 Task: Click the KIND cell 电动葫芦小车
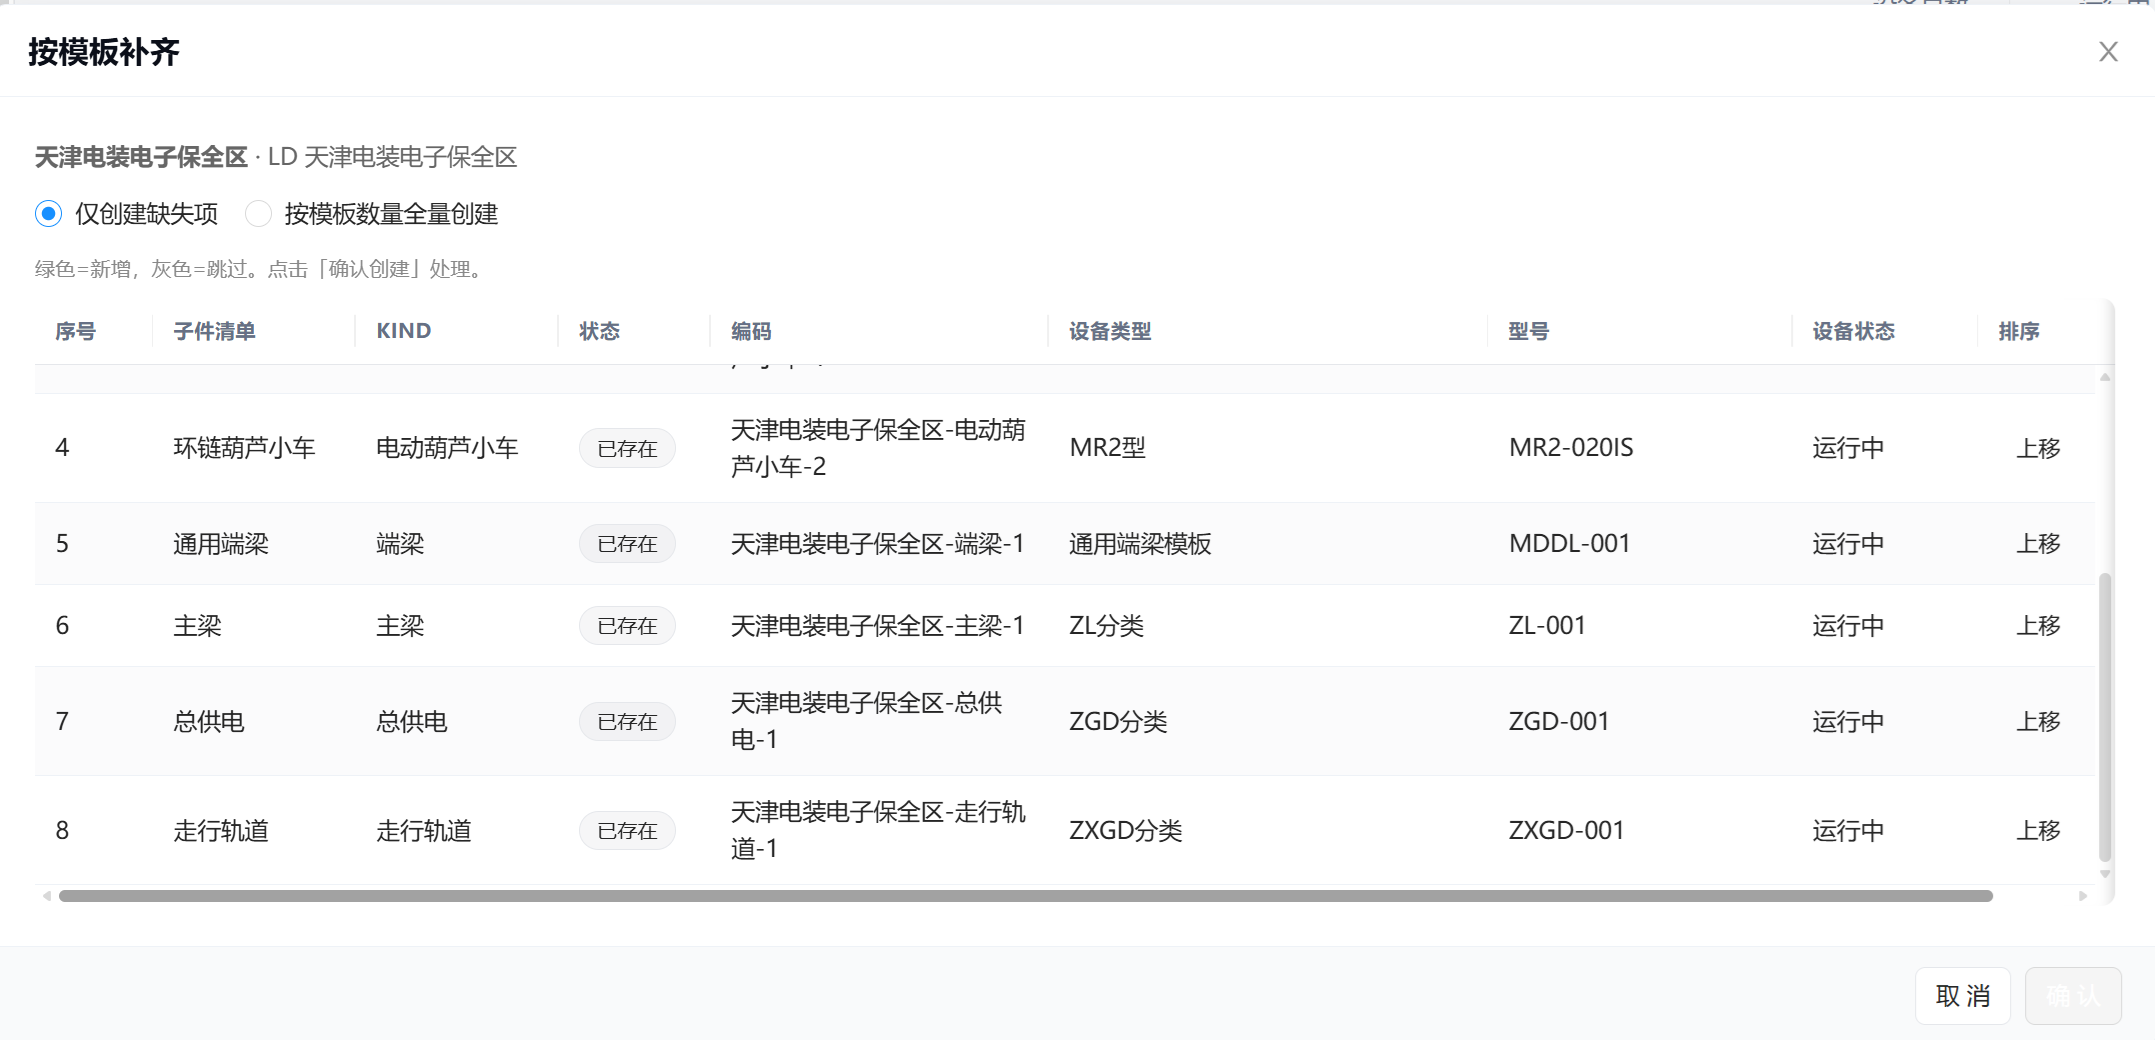coord(447,448)
